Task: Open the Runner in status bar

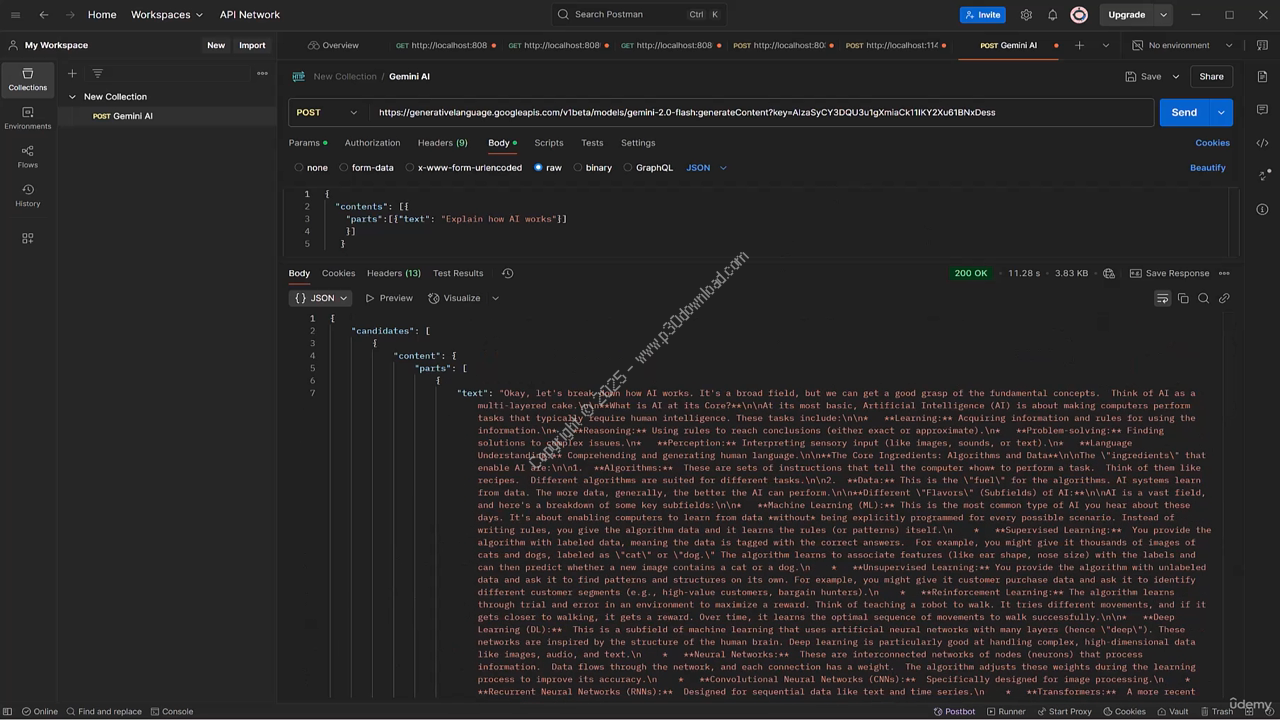Action: [1005, 712]
